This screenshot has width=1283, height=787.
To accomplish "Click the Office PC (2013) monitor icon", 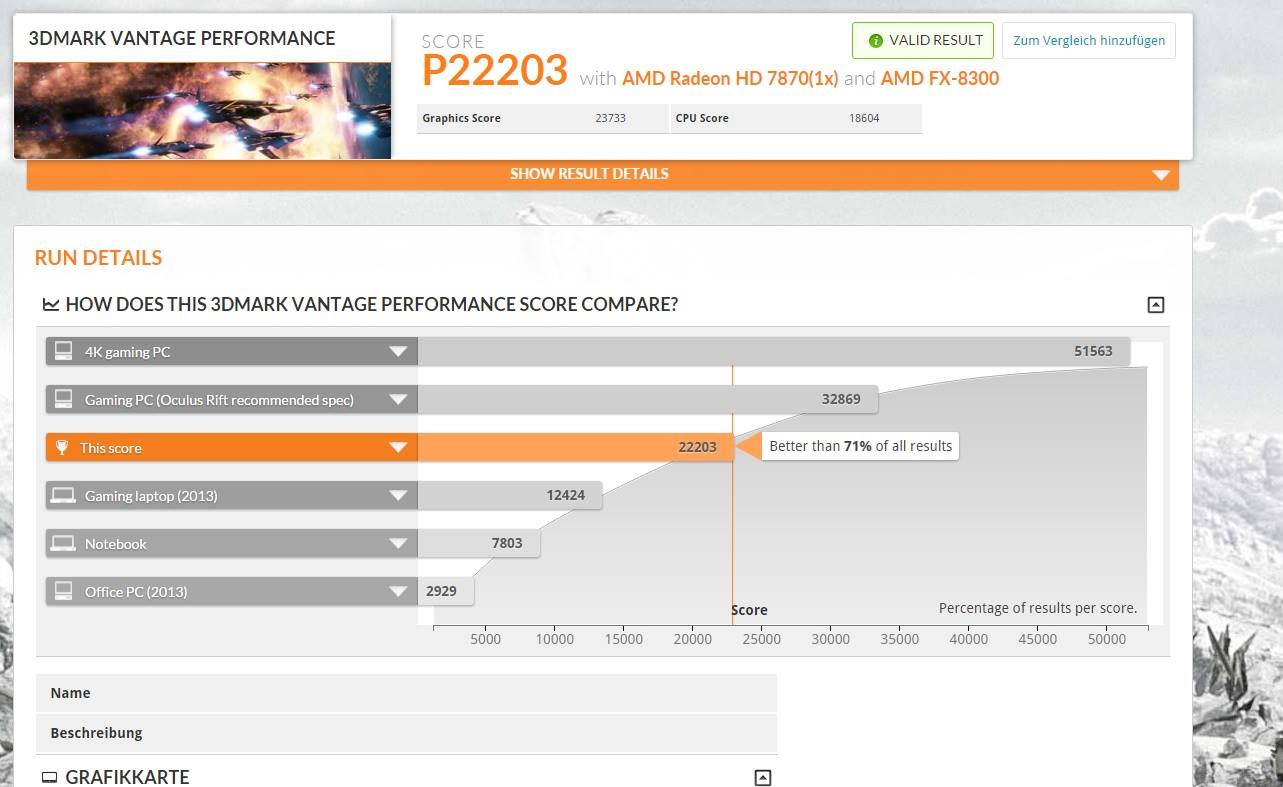I will [x=63, y=591].
